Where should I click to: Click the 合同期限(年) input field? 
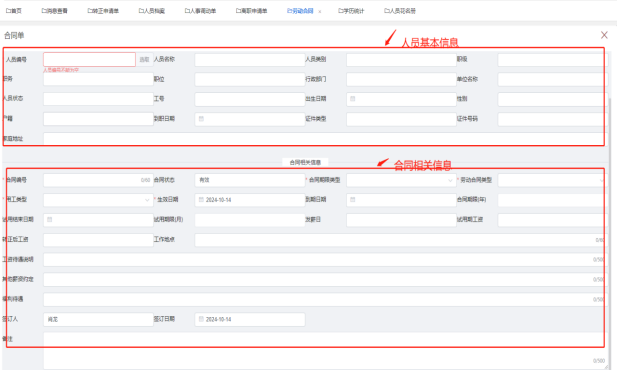pos(552,200)
